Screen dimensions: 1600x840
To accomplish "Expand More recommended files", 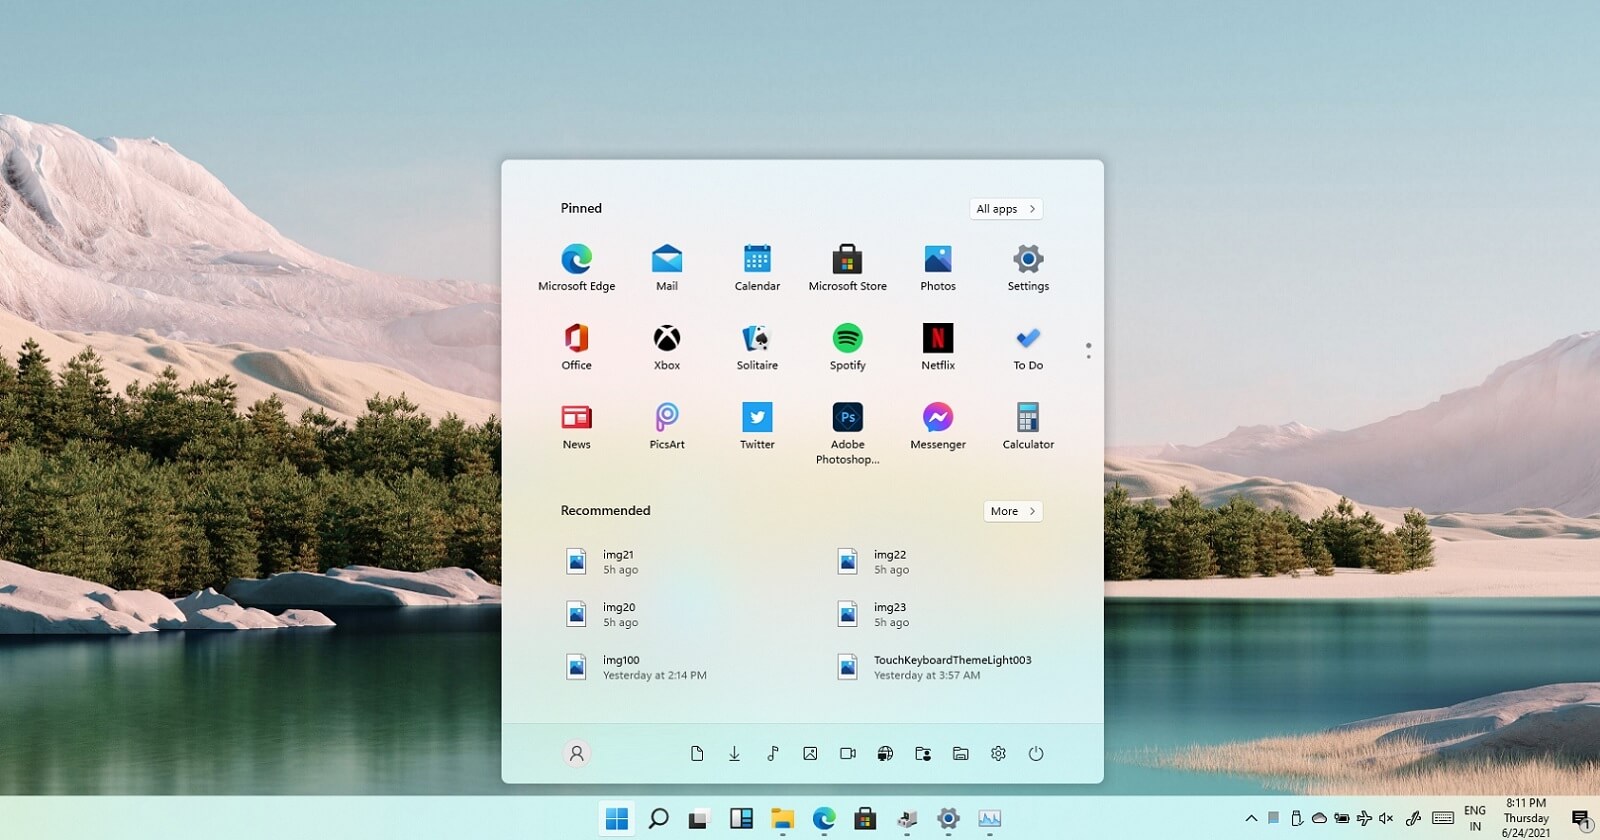I will click(1012, 511).
